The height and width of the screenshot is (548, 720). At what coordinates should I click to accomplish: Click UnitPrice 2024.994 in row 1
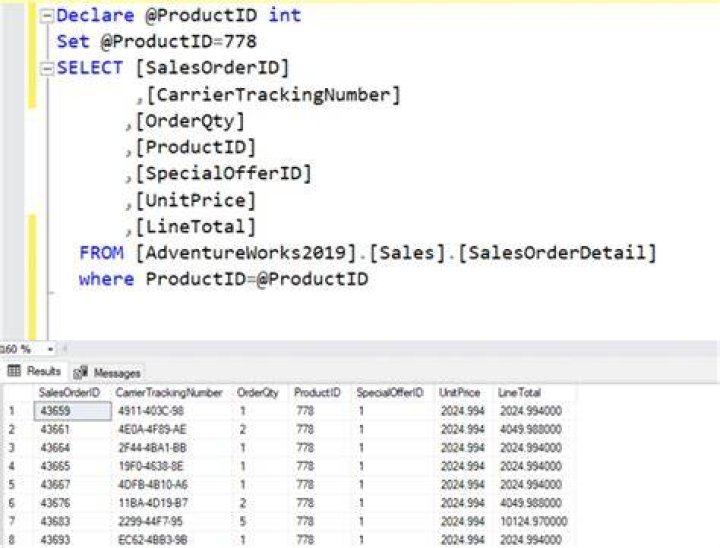coord(462,411)
